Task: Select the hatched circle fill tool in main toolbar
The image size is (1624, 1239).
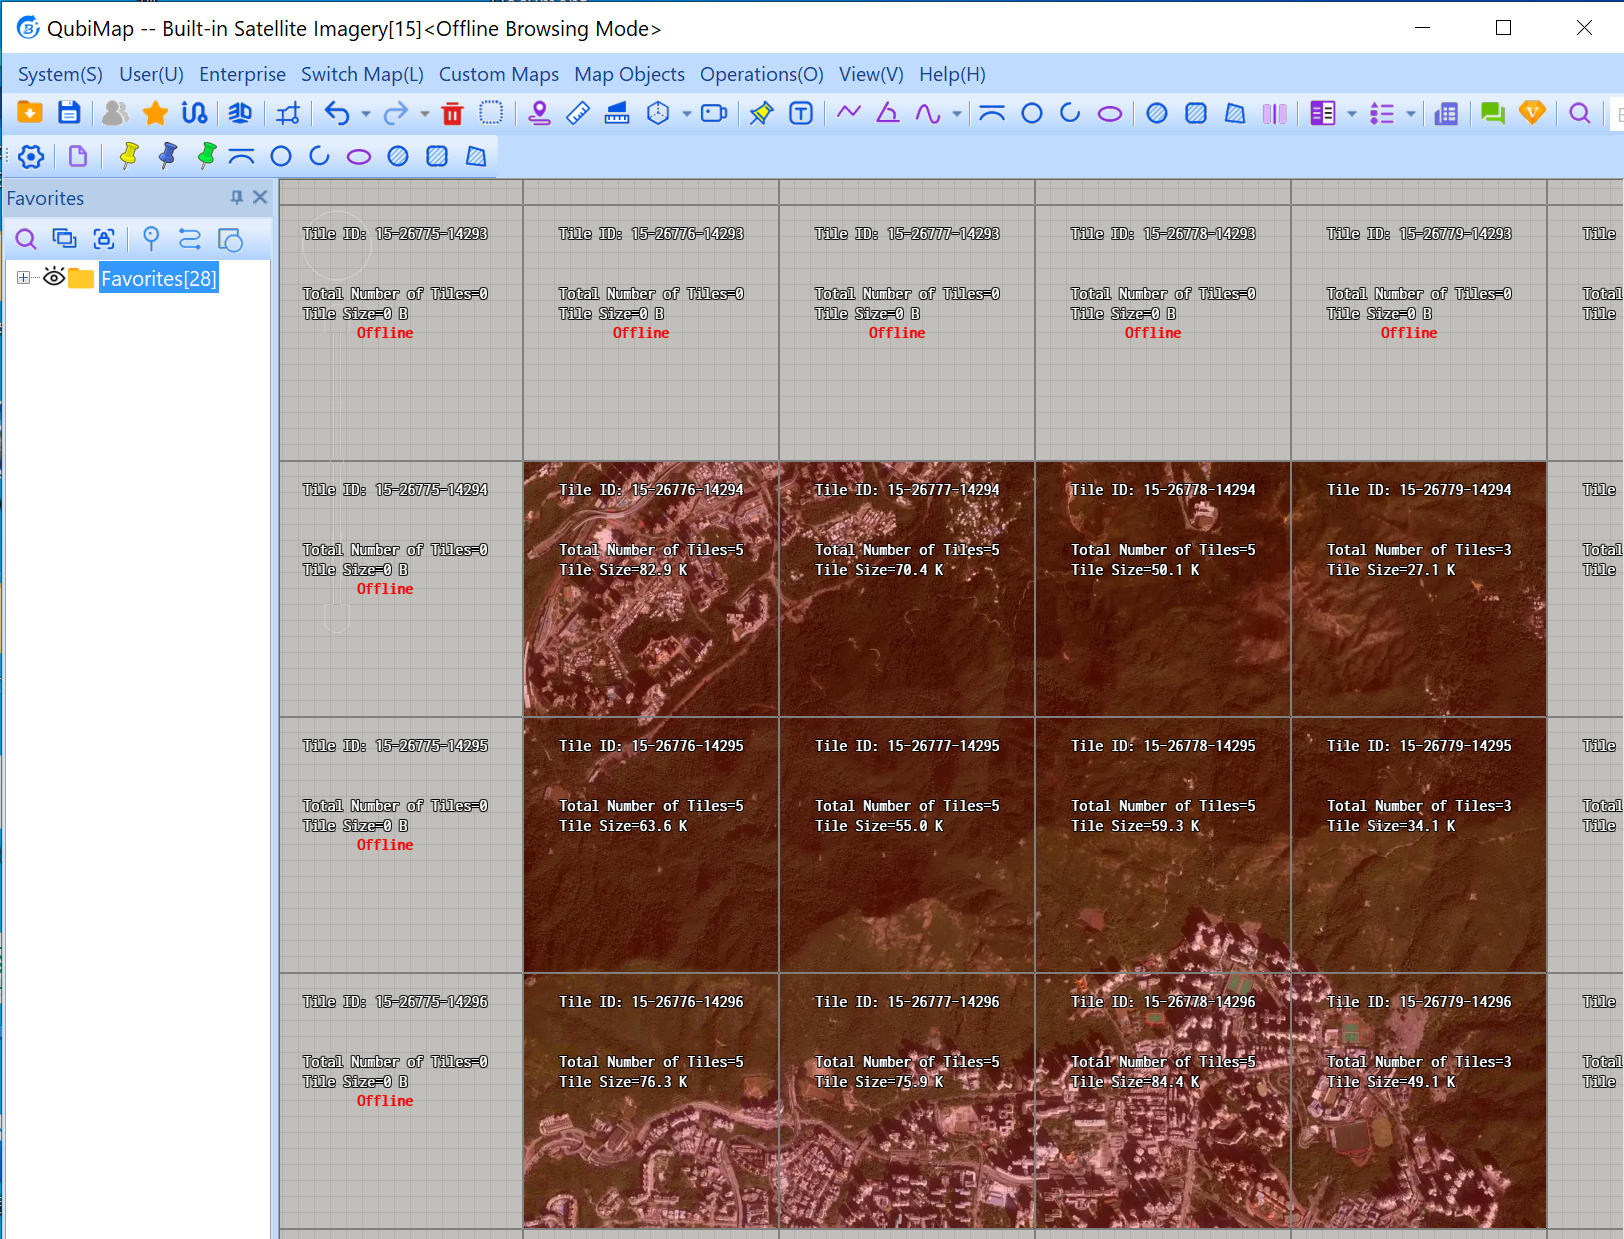Action: [1157, 113]
